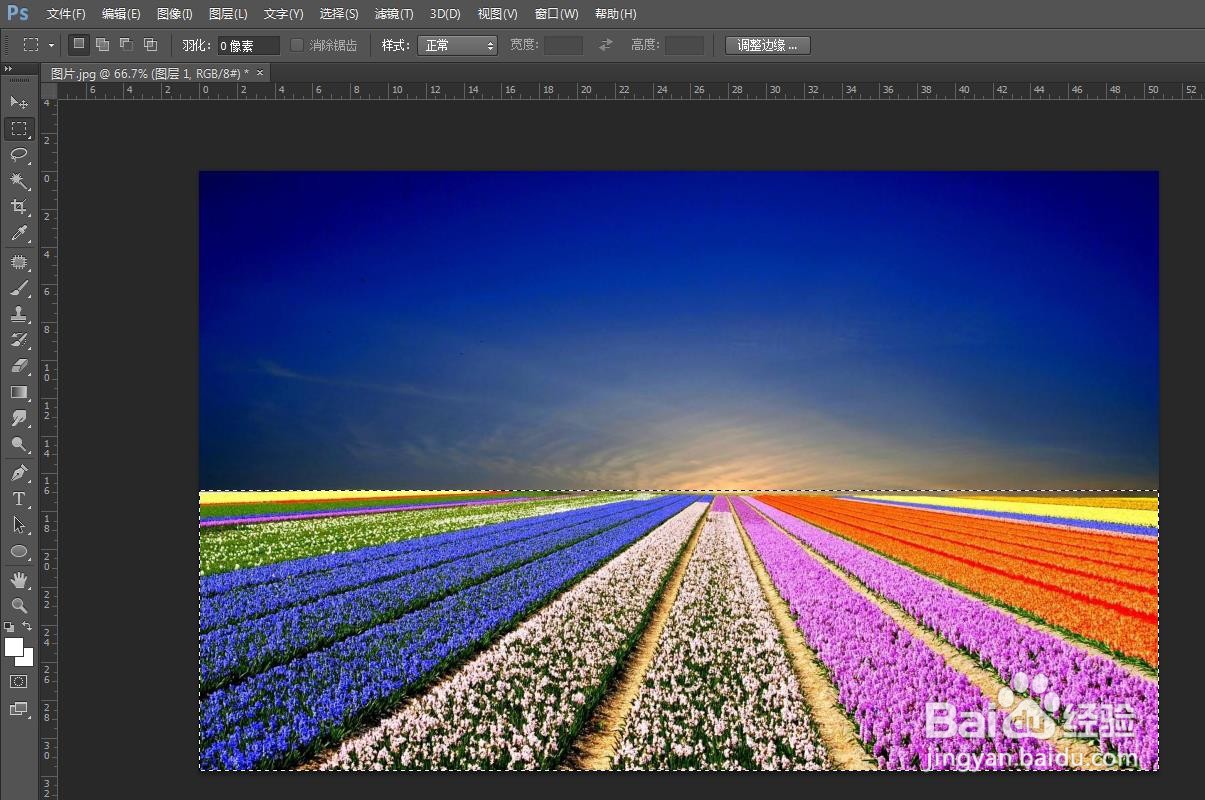
Task: Reset default foreground and background colors
Action: point(9,627)
